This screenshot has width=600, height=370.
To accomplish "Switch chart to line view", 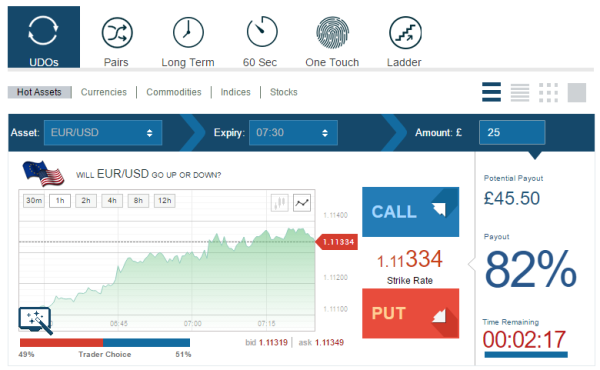I will [x=302, y=202].
